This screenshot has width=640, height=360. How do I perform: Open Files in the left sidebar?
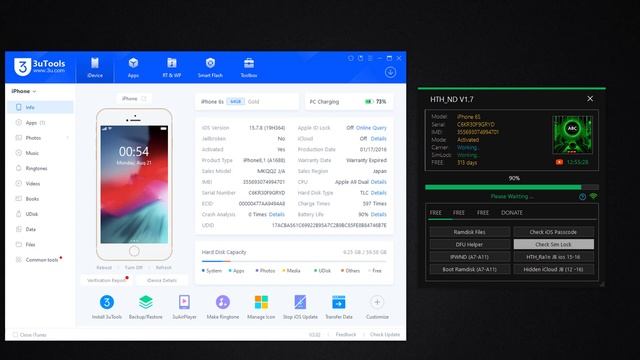[x=40, y=244]
